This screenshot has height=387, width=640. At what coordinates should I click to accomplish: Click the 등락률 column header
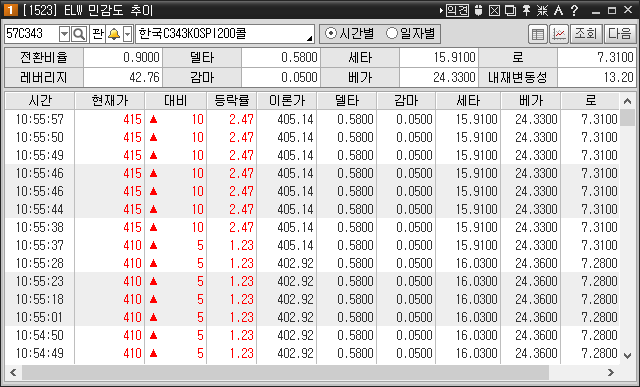(x=231, y=101)
